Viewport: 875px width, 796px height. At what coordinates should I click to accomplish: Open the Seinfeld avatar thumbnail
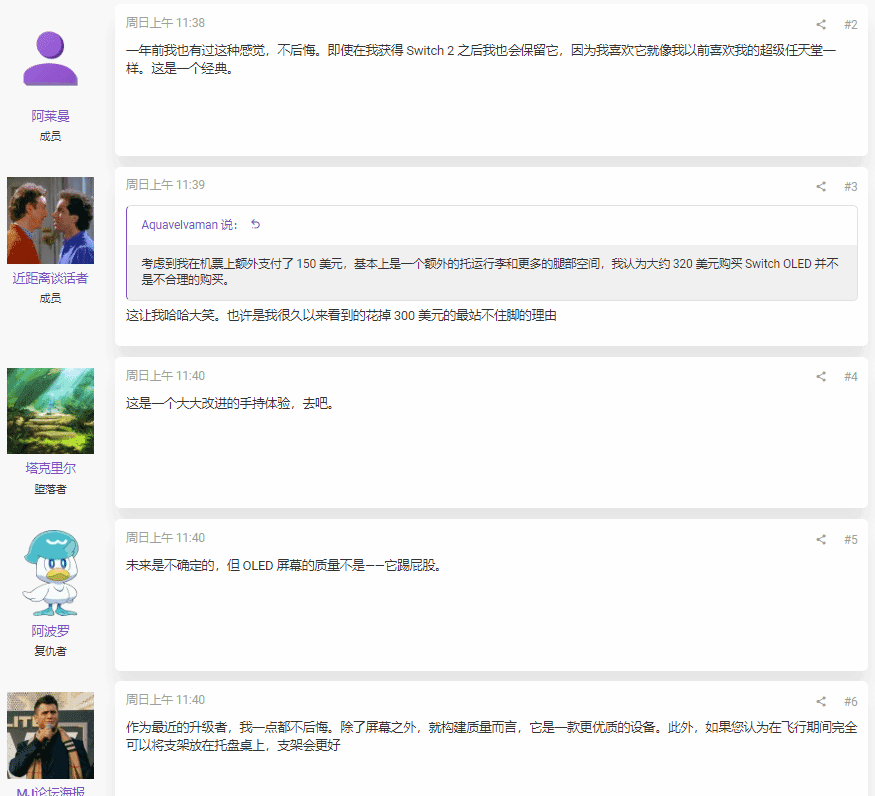[x=50, y=221]
